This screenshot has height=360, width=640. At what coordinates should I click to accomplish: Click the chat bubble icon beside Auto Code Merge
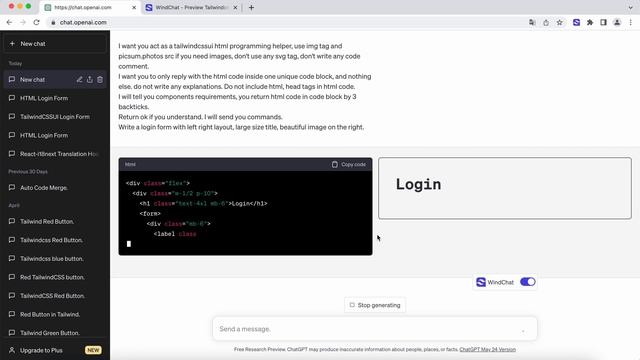pos(12,188)
